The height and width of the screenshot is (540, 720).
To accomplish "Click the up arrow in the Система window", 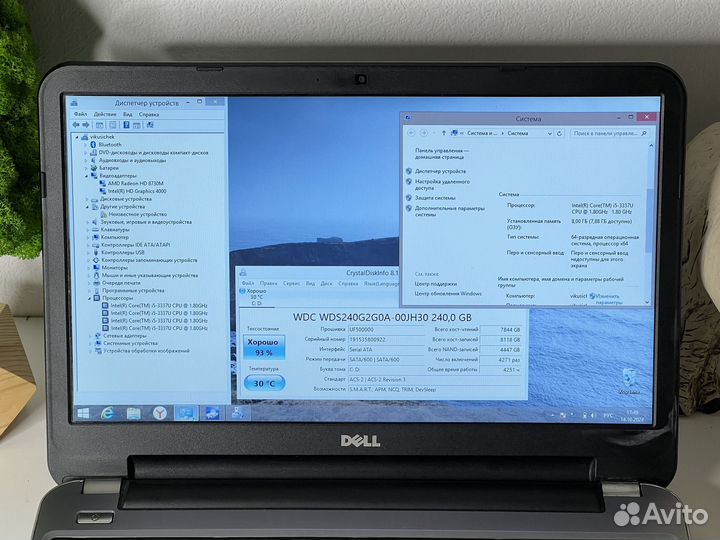I will coord(444,133).
